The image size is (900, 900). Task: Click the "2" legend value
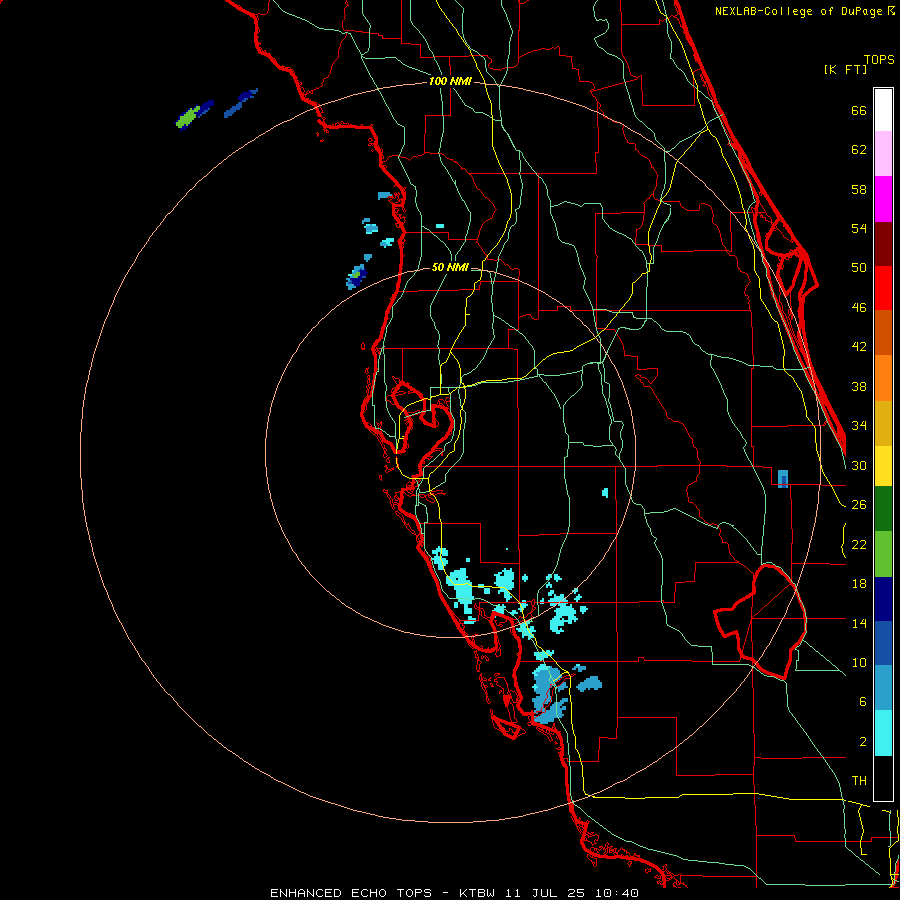863,742
